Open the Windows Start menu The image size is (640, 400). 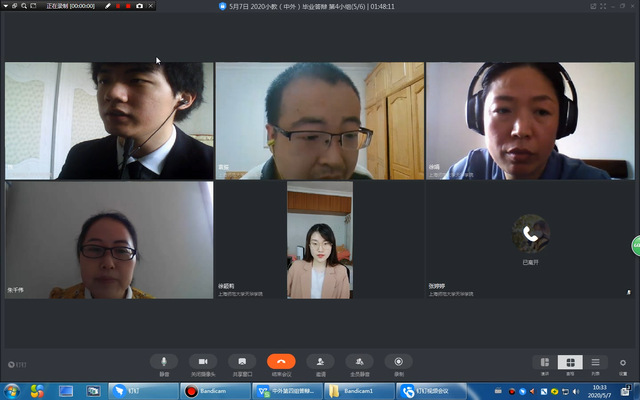click(x=12, y=390)
